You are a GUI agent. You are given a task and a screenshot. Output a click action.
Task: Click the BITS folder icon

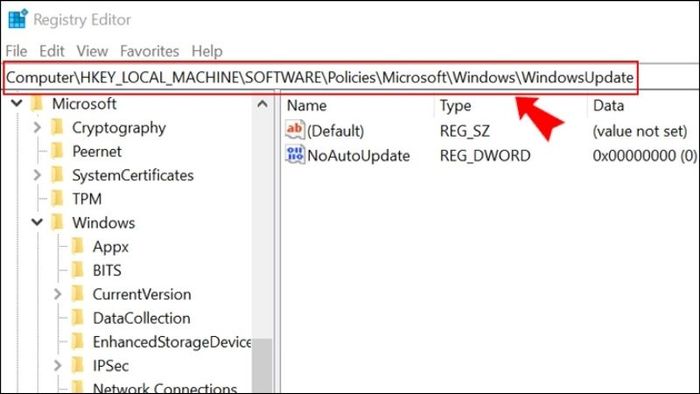click(x=78, y=270)
